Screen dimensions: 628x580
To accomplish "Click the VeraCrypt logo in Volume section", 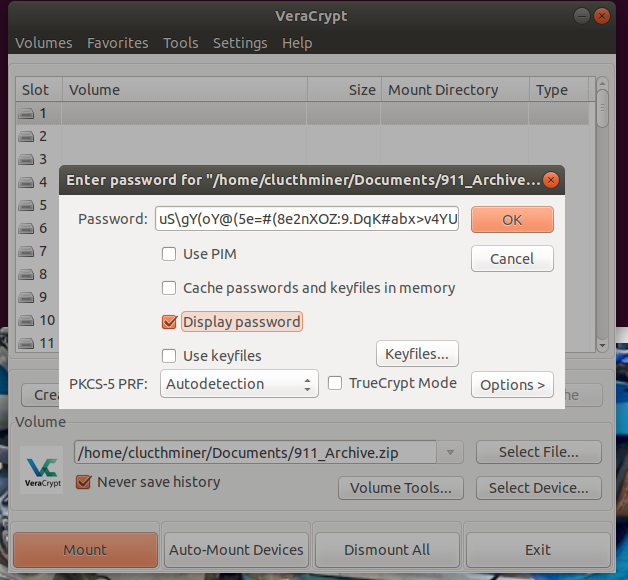I will (42, 470).
